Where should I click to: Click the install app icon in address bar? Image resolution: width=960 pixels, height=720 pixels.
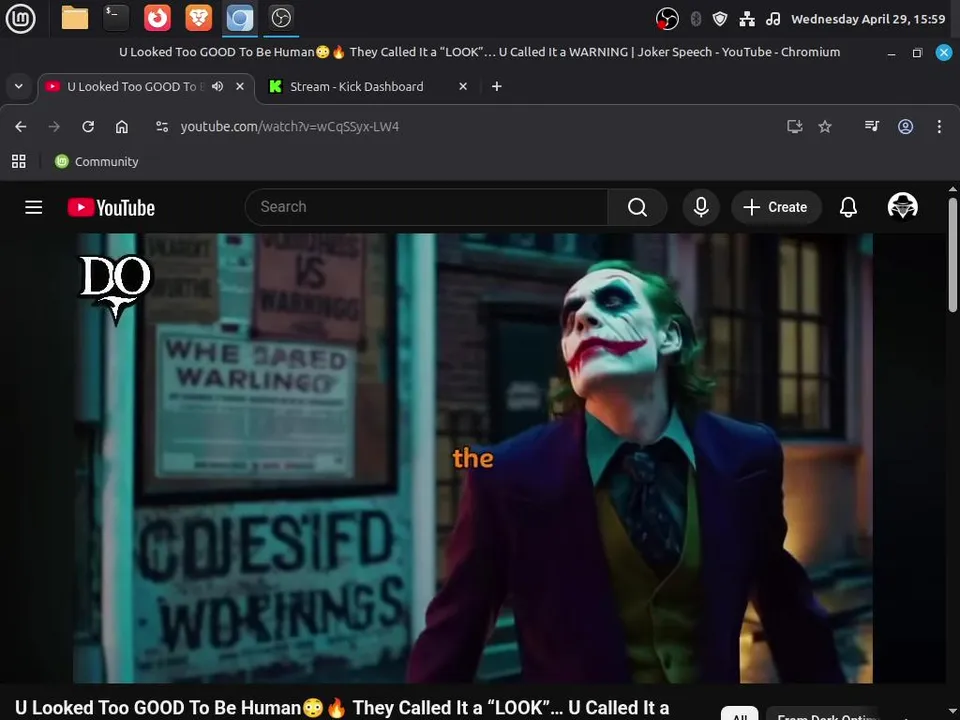(x=795, y=127)
